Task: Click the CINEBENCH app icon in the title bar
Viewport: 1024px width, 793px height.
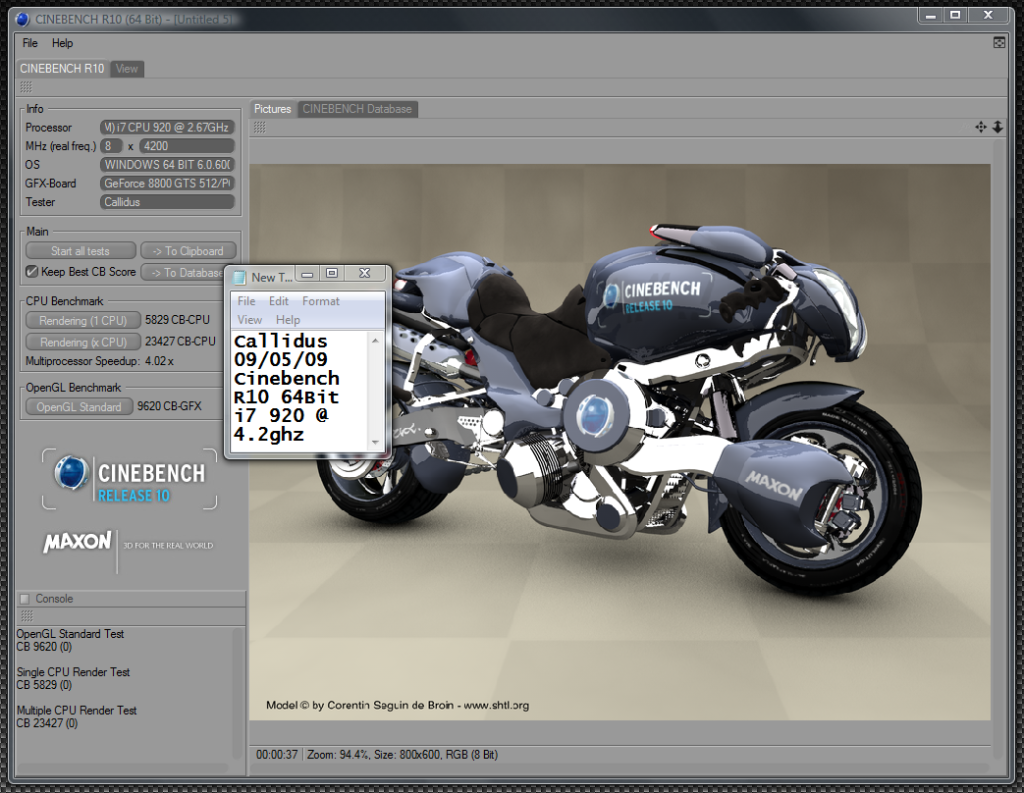Action: tap(24, 17)
